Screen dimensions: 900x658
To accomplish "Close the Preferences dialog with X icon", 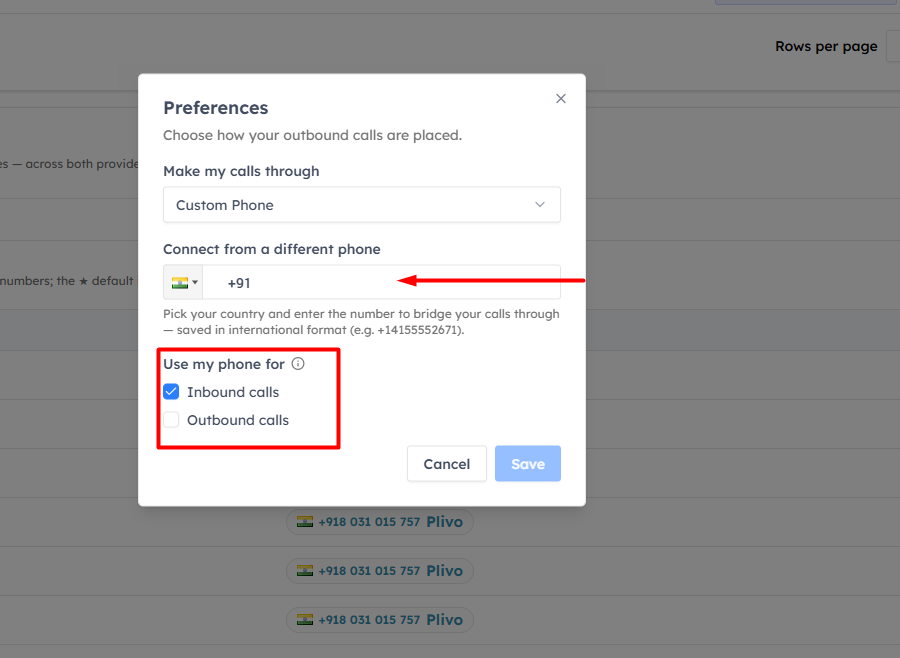I will pos(561,99).
